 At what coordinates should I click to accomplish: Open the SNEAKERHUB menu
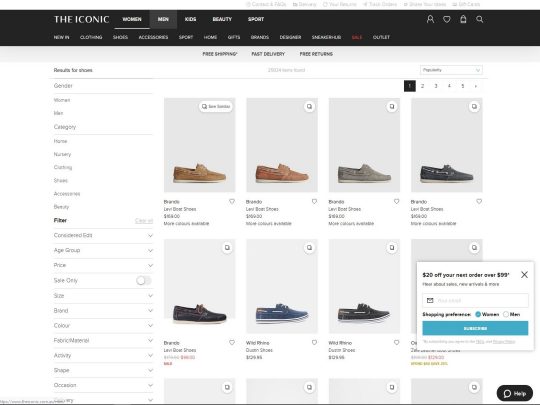pos(326,37)
